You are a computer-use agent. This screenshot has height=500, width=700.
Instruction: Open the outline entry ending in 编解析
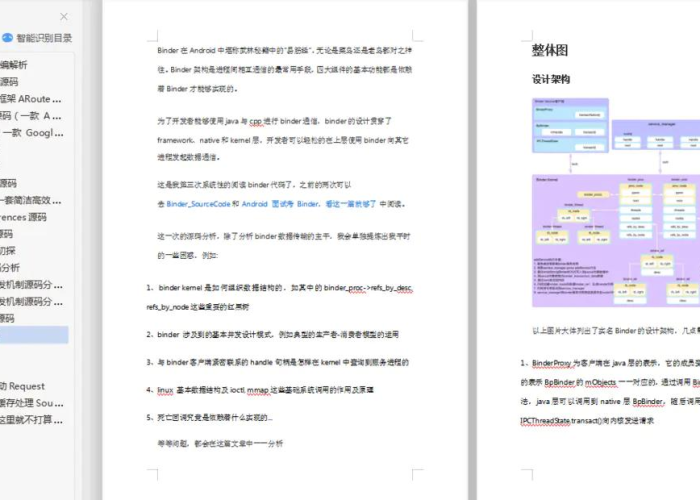14,65
